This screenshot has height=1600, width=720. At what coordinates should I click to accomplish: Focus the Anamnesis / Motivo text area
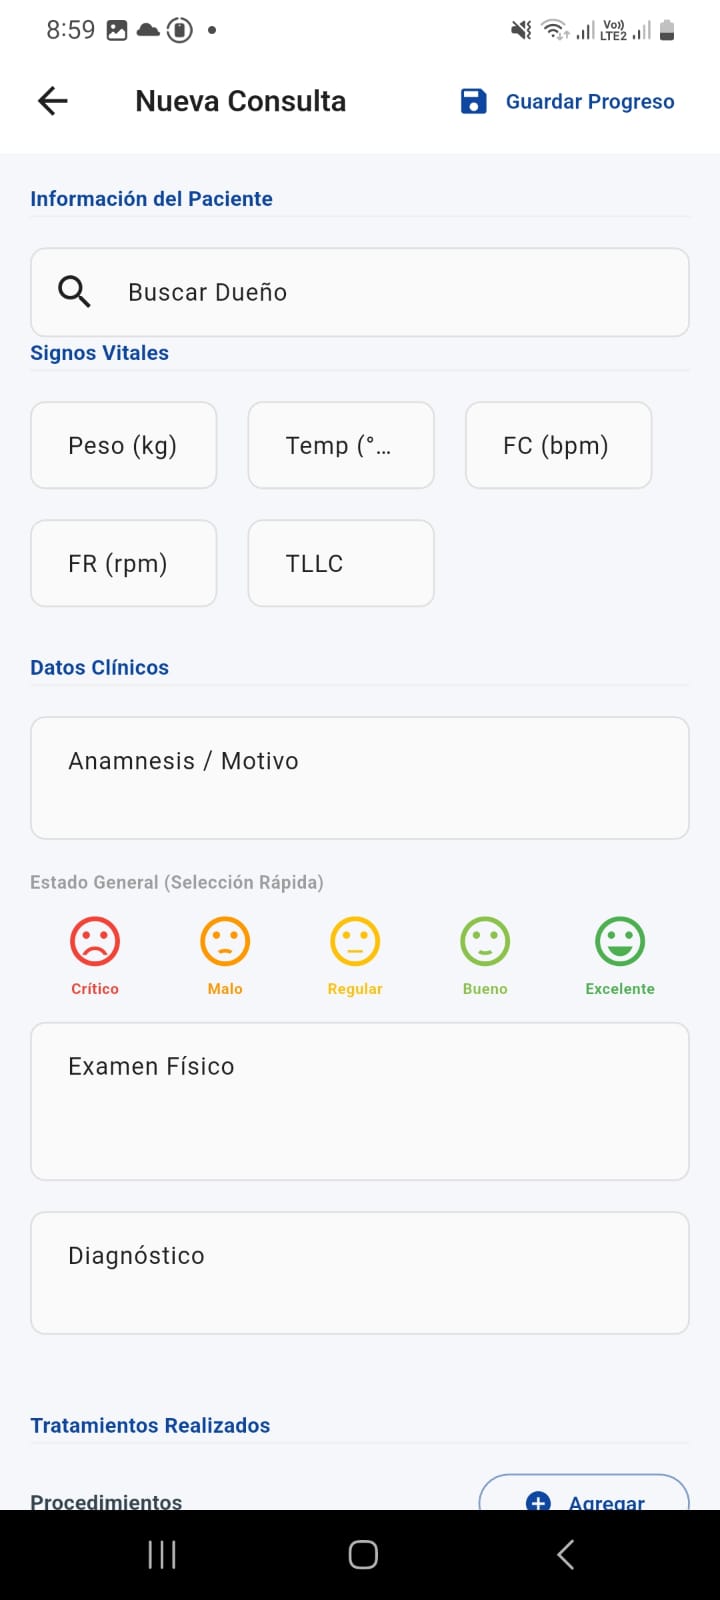tap(360, 778)
